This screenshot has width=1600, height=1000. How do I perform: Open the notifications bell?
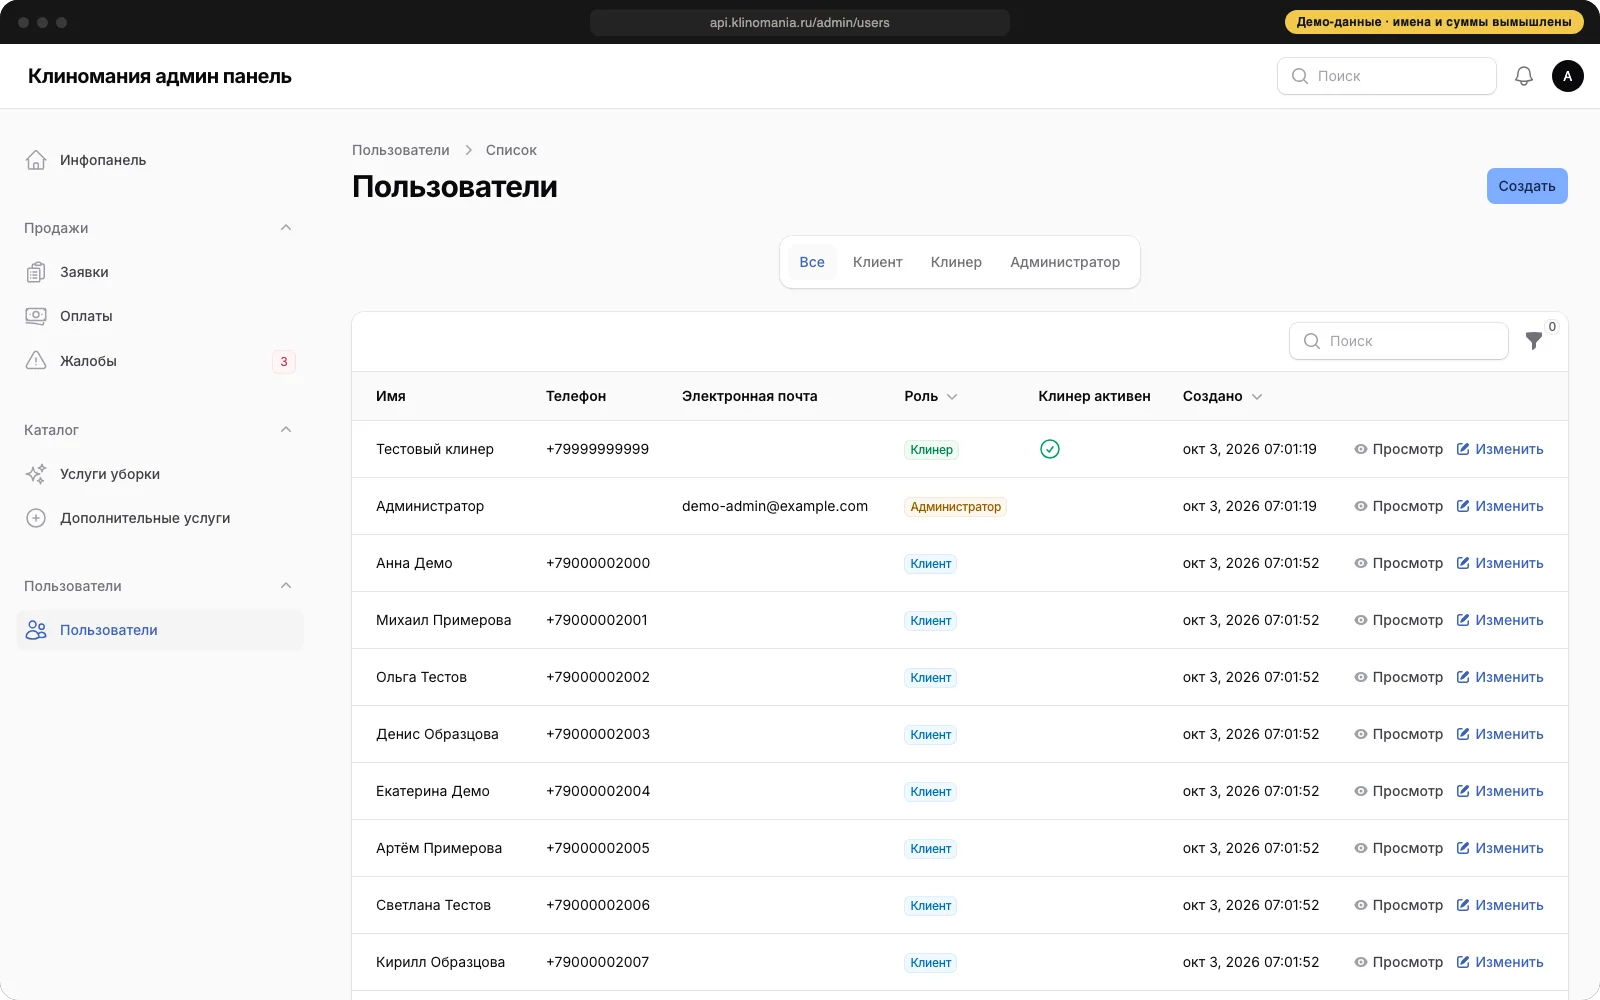pos(1524,76)
